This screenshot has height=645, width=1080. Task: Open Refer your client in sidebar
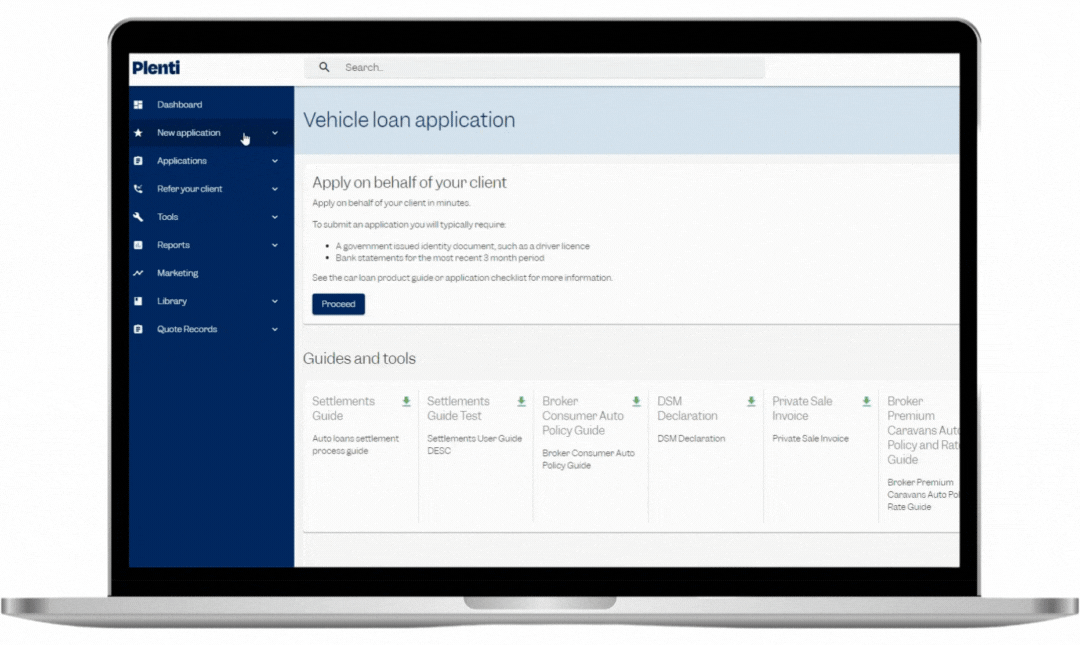(x=211, y=189)
